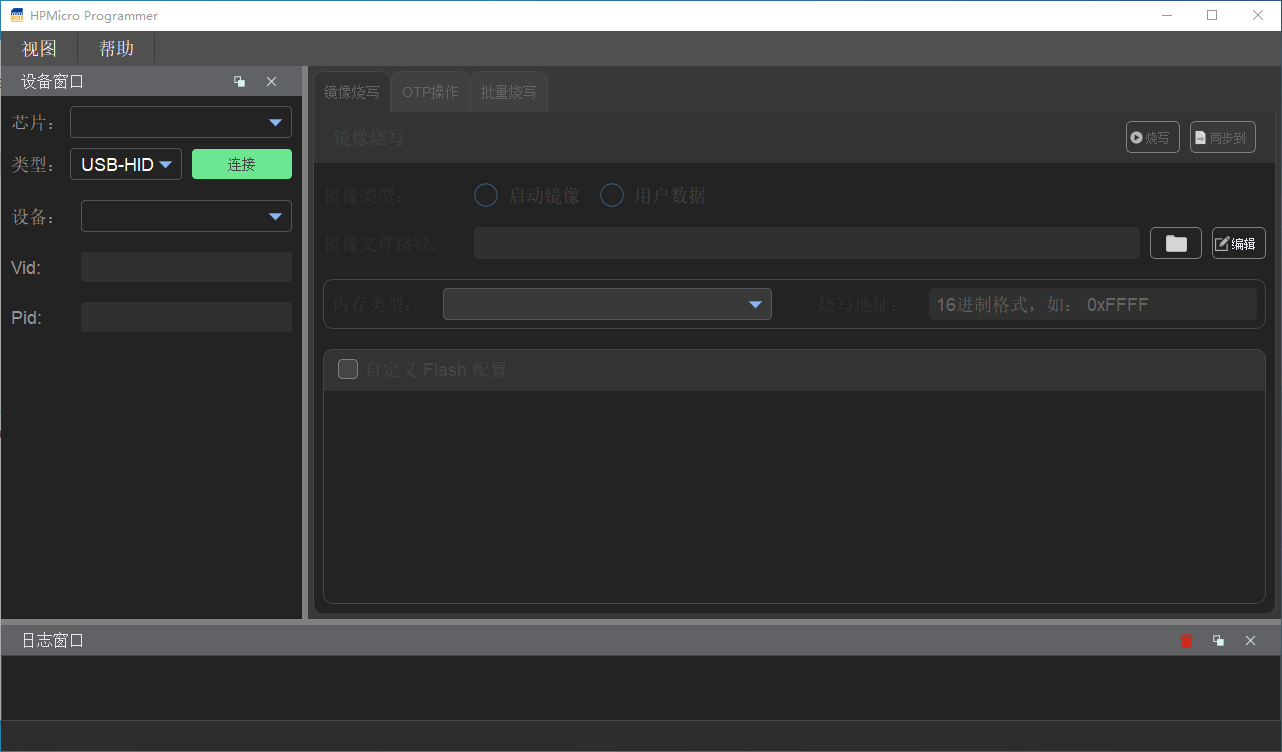Minimize the HPMicro Programmer window
This screenshot has height=752, width=1282.
coord(1166,15)
